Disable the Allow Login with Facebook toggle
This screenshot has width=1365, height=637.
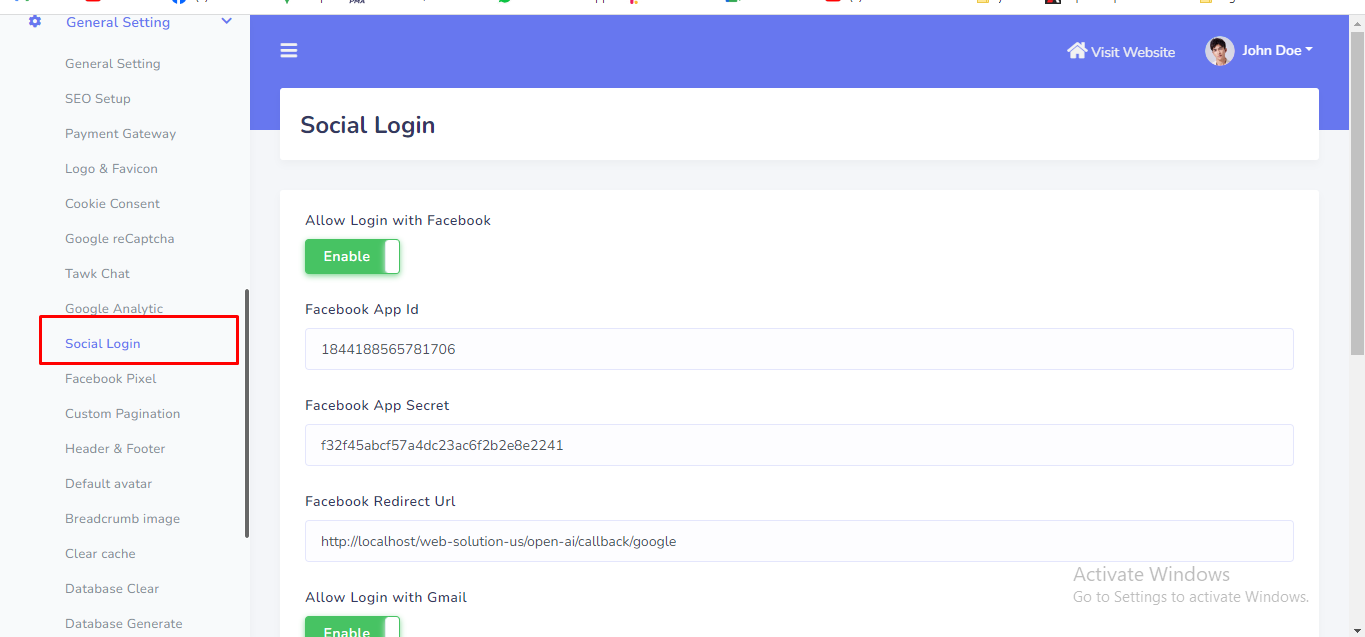(352, 257)
